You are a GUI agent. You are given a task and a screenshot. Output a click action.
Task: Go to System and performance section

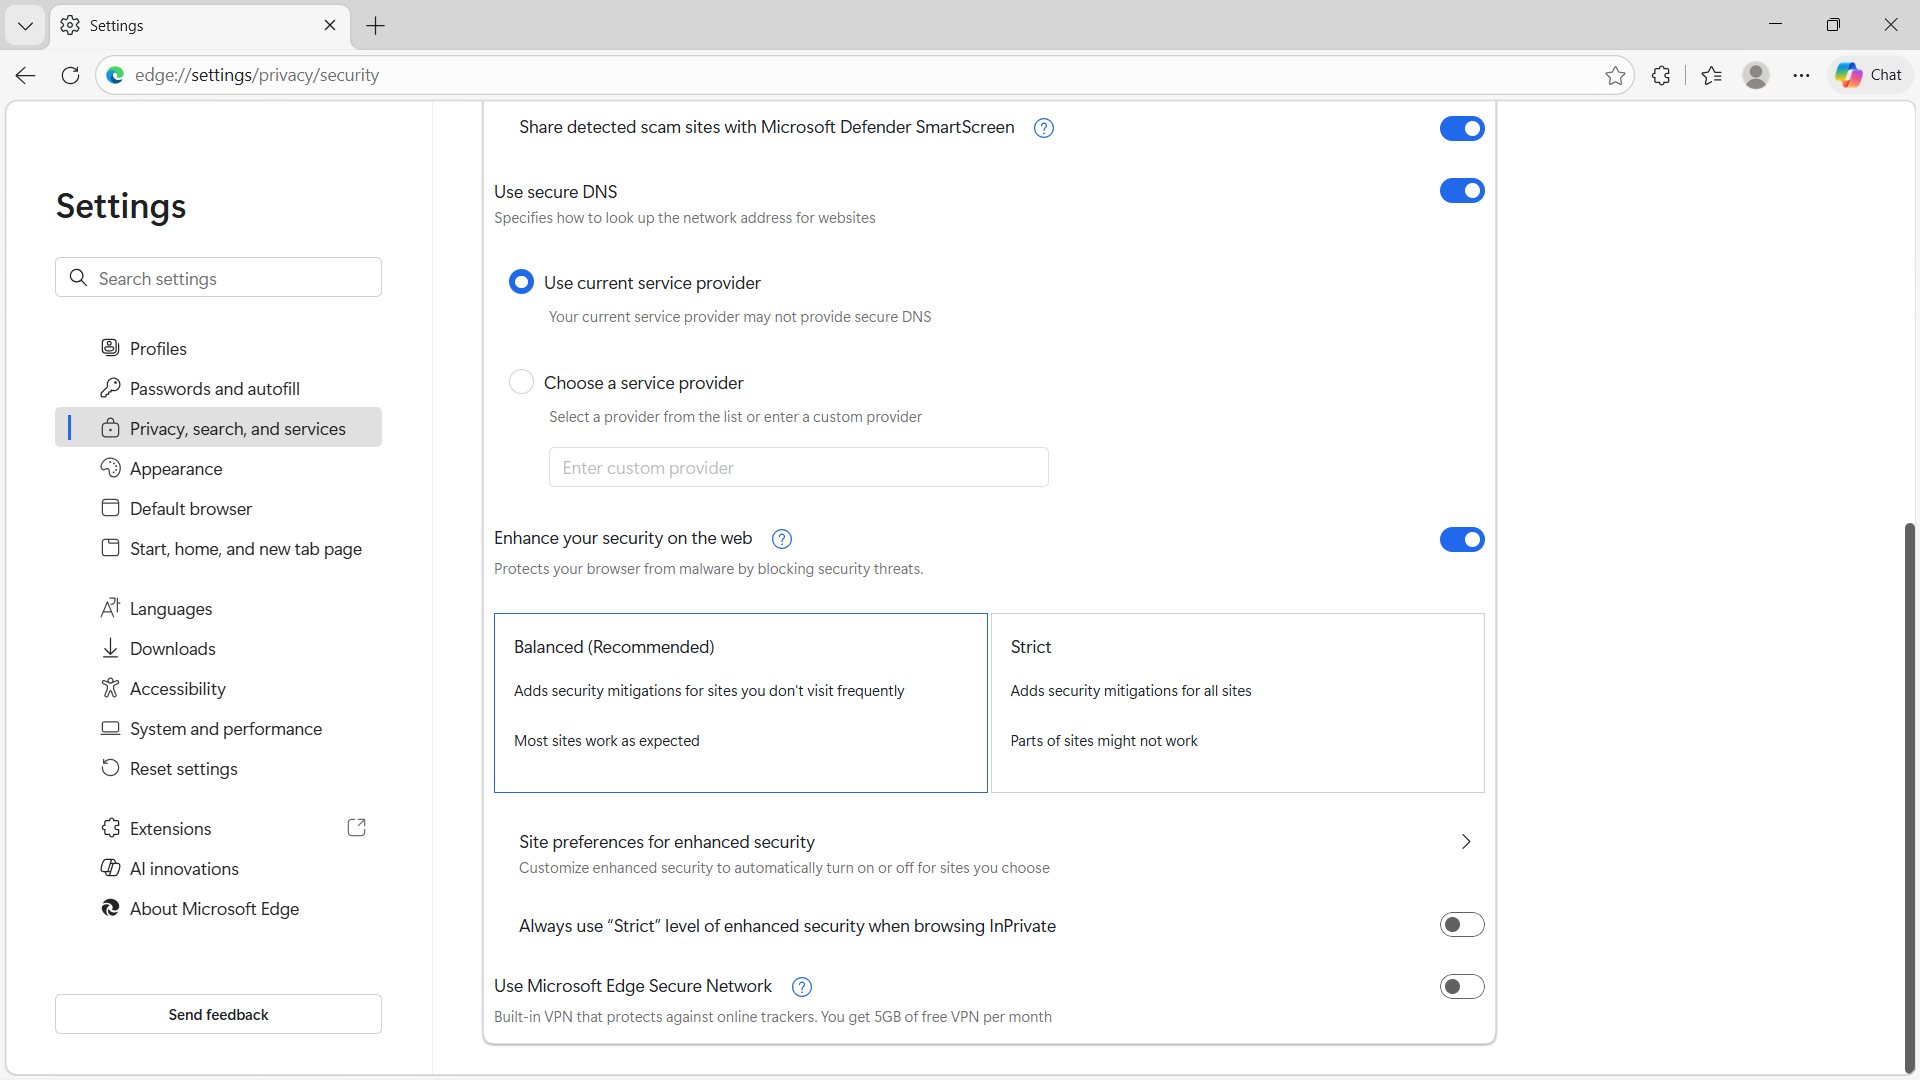pos(226,729)
